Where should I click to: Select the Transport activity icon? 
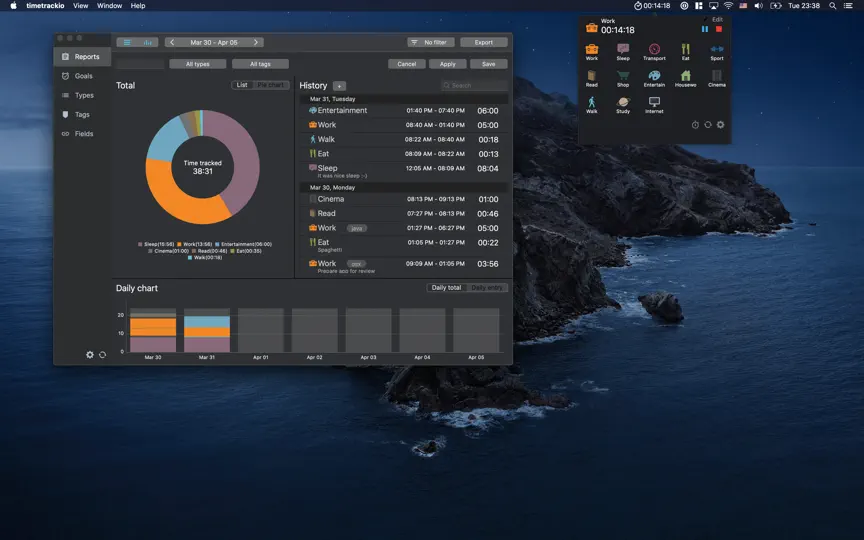pyautogui.click(x=654, y=52)
